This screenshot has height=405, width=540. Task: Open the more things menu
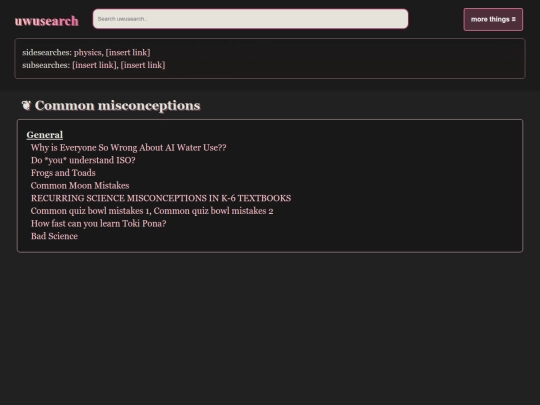coord(493,20)
